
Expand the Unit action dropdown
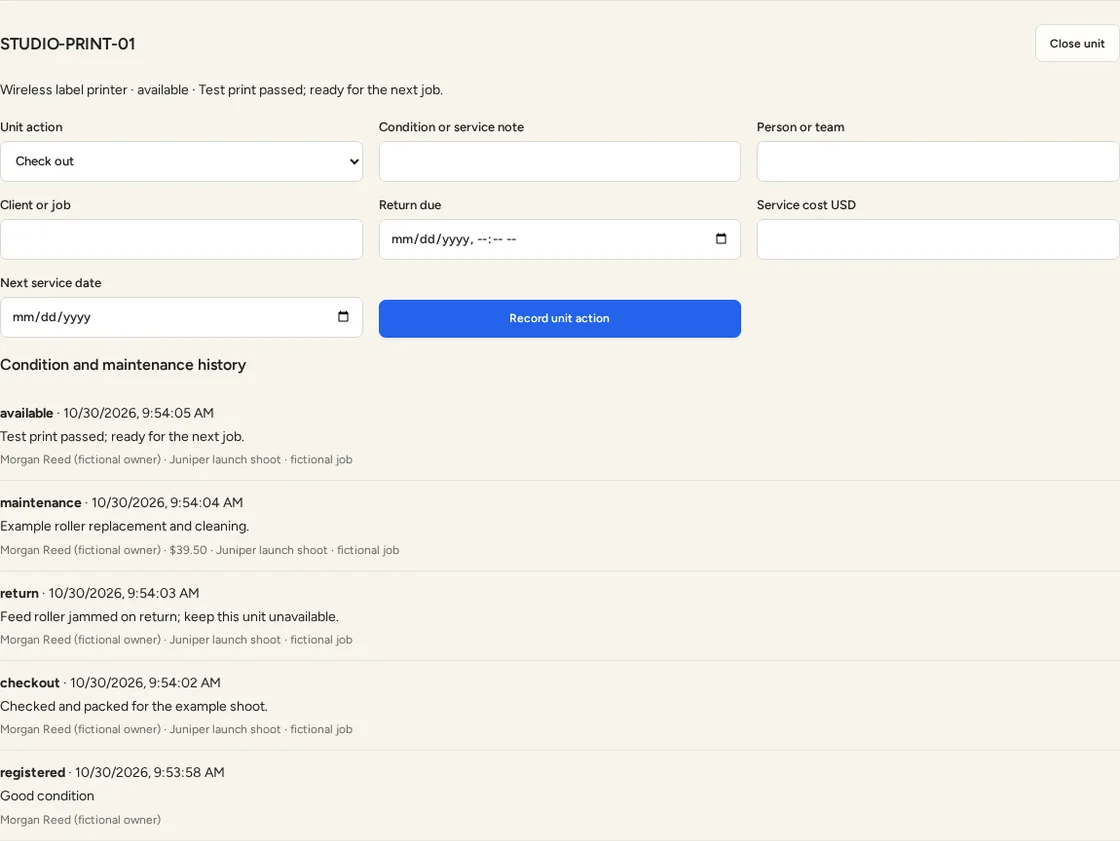(x=181, y=161)
